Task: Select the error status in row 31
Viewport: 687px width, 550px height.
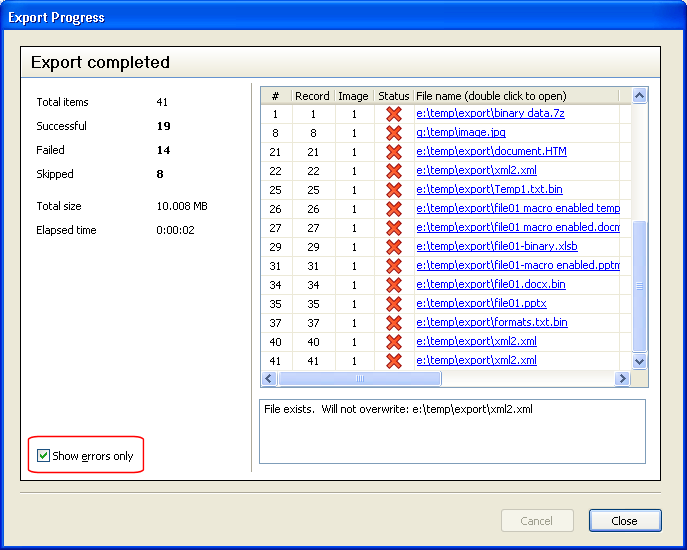Action: tap(394, 266)
